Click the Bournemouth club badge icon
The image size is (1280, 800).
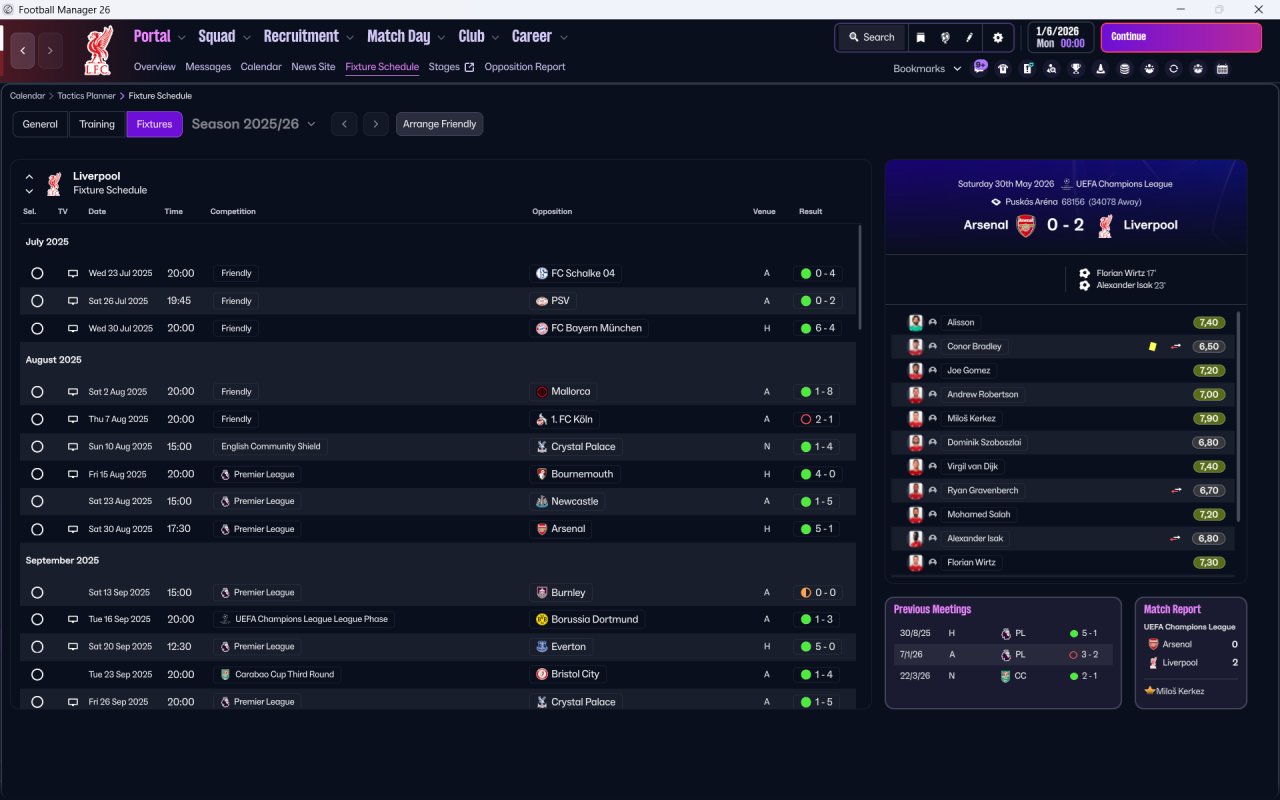[x=542, y=474]
